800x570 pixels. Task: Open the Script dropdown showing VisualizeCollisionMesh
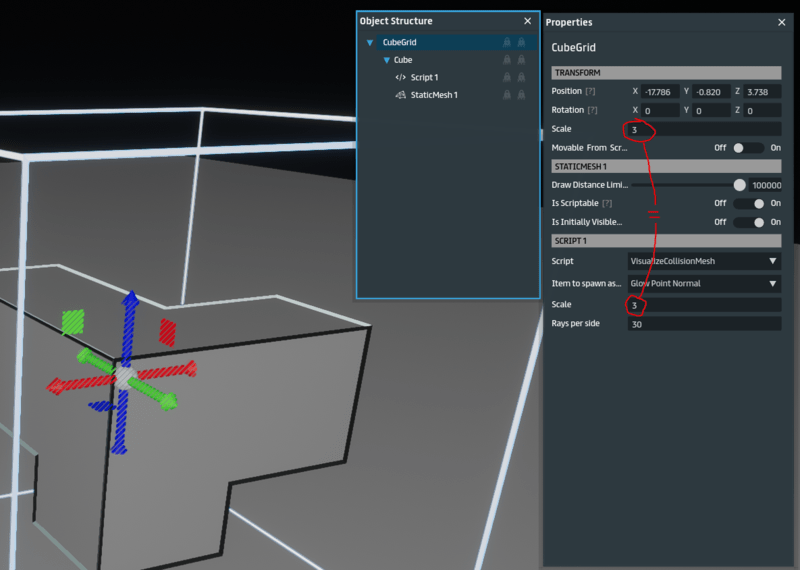[704, 261]
